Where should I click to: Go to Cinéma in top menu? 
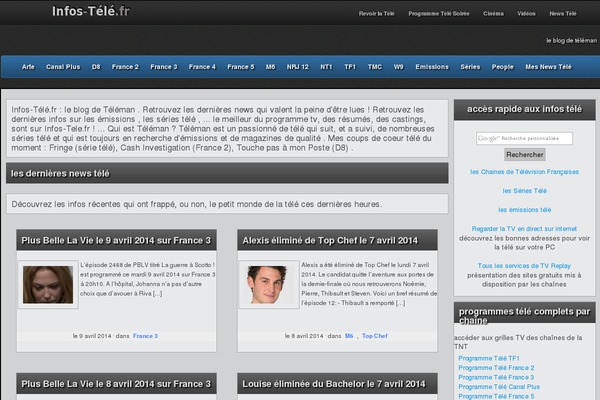[x=493, y=13]
